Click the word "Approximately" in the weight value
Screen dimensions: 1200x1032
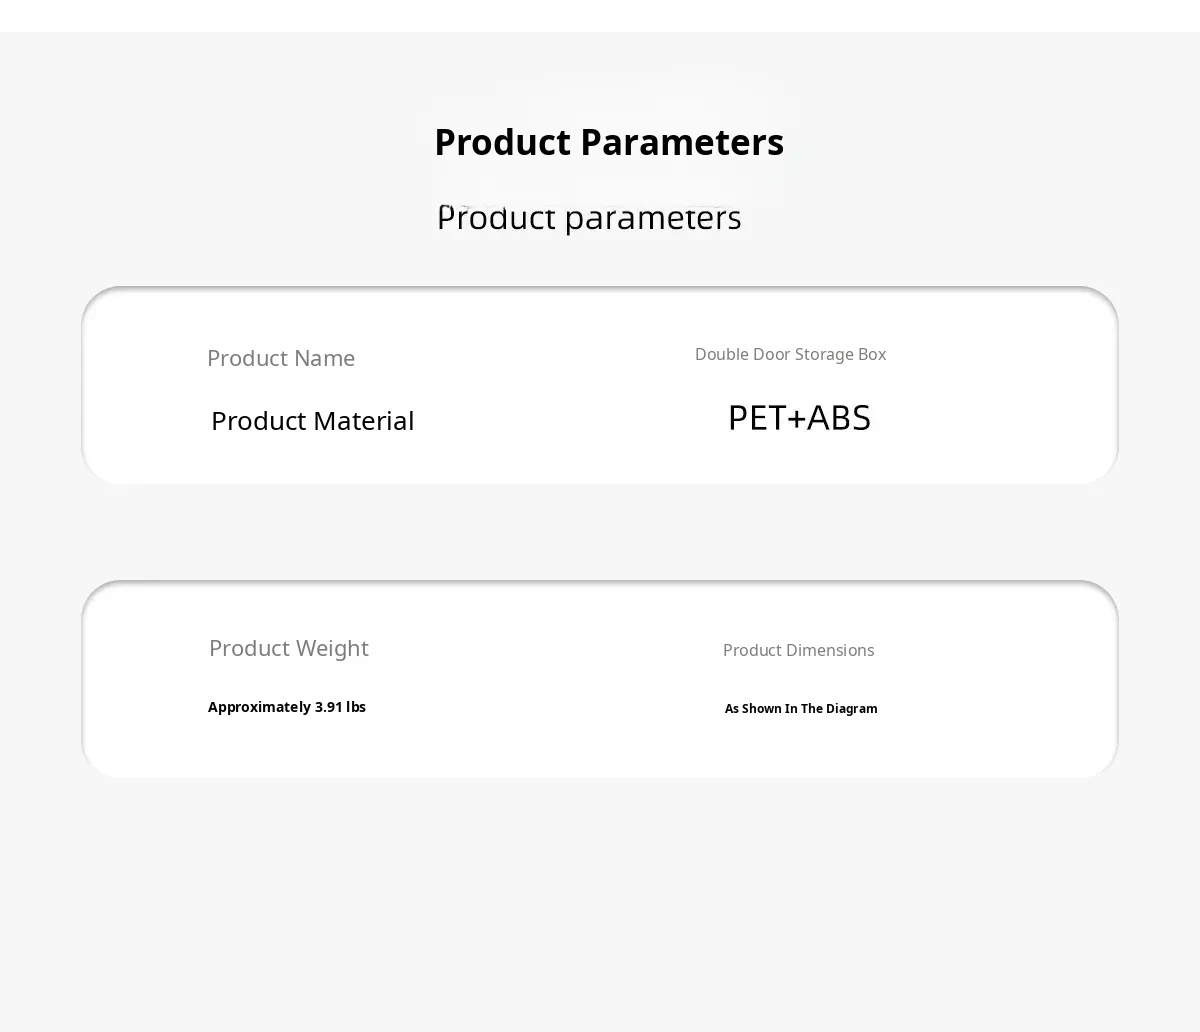[x=259, y=707]
